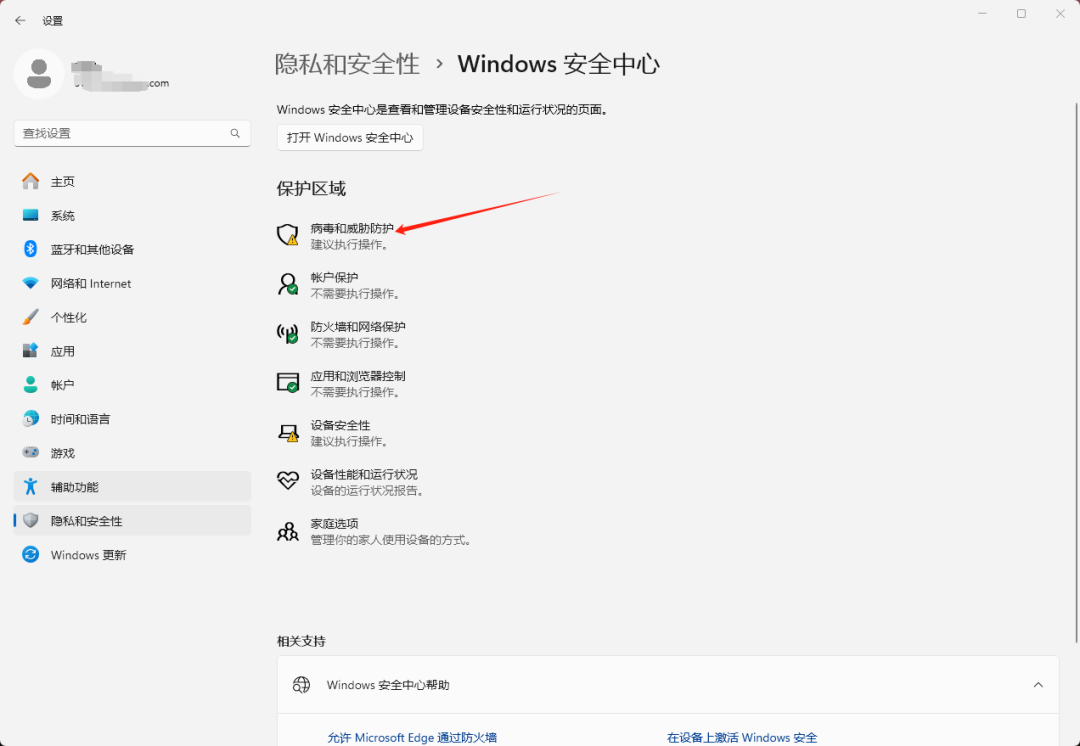Click the 设备性能和运行状况 heart icon
Viewport: 1080px width, 746px height.
pyautogui.click(x=287, y=481)
